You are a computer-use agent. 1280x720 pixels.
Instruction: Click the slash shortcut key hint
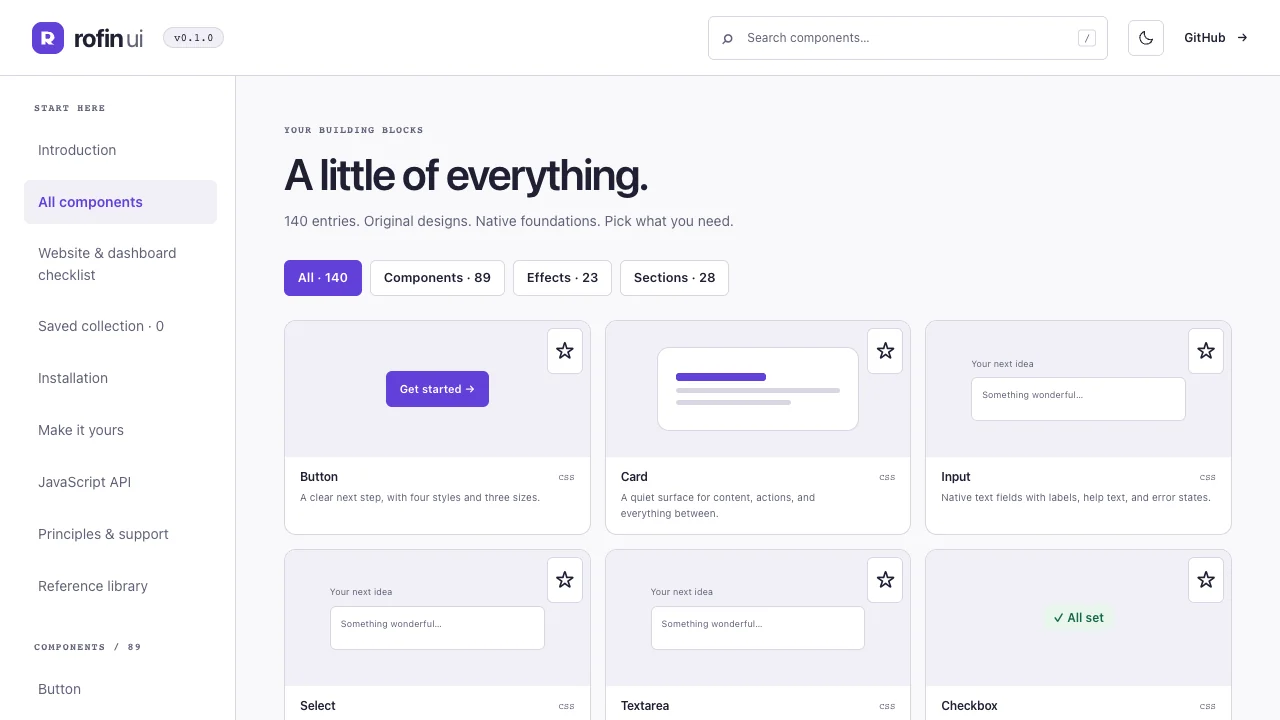click(x=1087, y=38)
